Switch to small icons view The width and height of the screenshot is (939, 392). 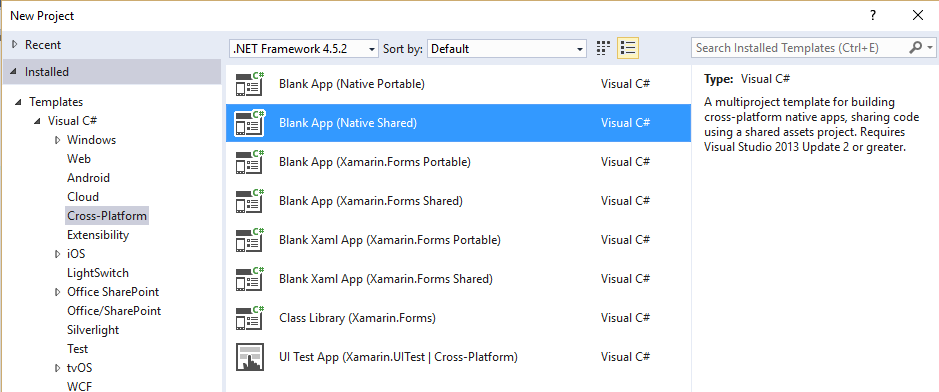tap(604, 48)
